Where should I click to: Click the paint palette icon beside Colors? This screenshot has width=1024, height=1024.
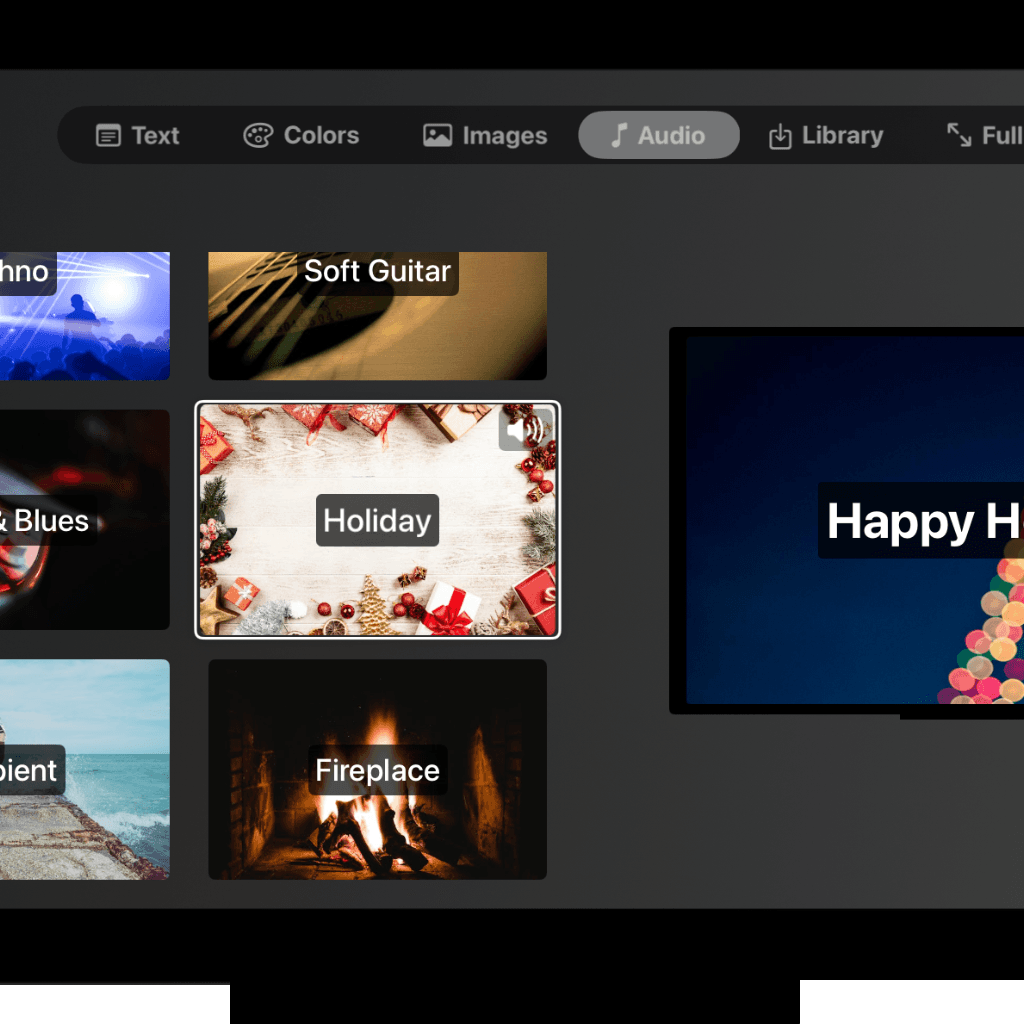point(258,136)
